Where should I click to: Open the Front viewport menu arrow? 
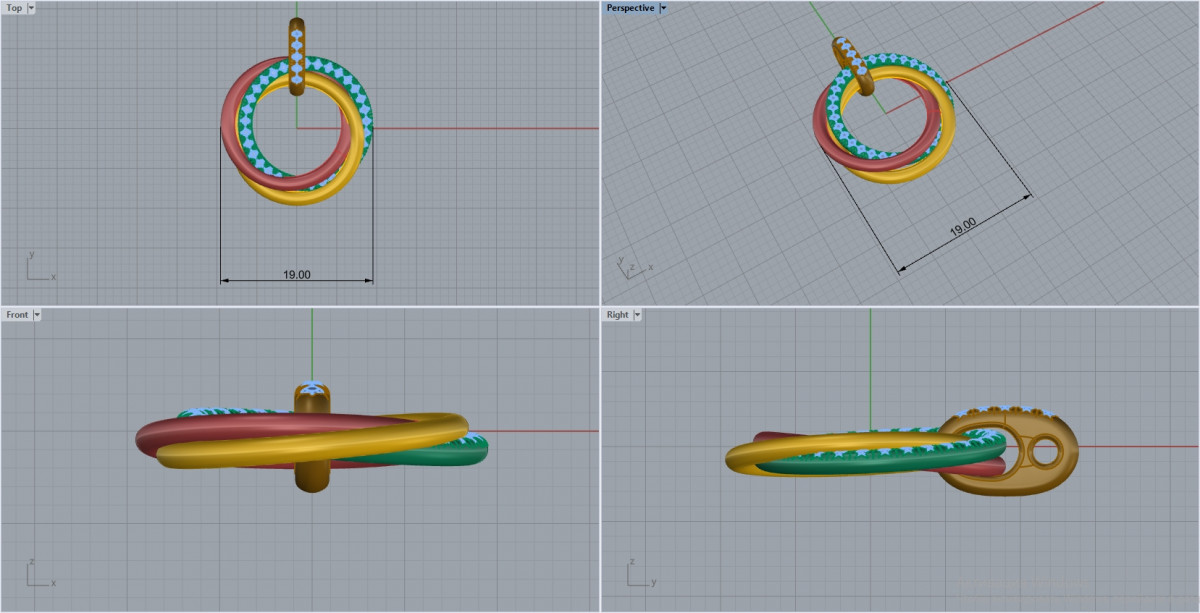tap(37, 314)
